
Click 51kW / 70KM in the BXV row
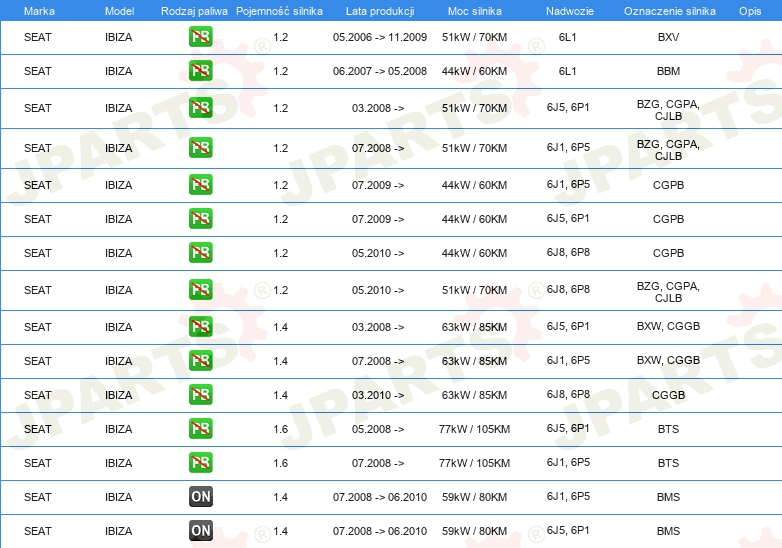474,37
